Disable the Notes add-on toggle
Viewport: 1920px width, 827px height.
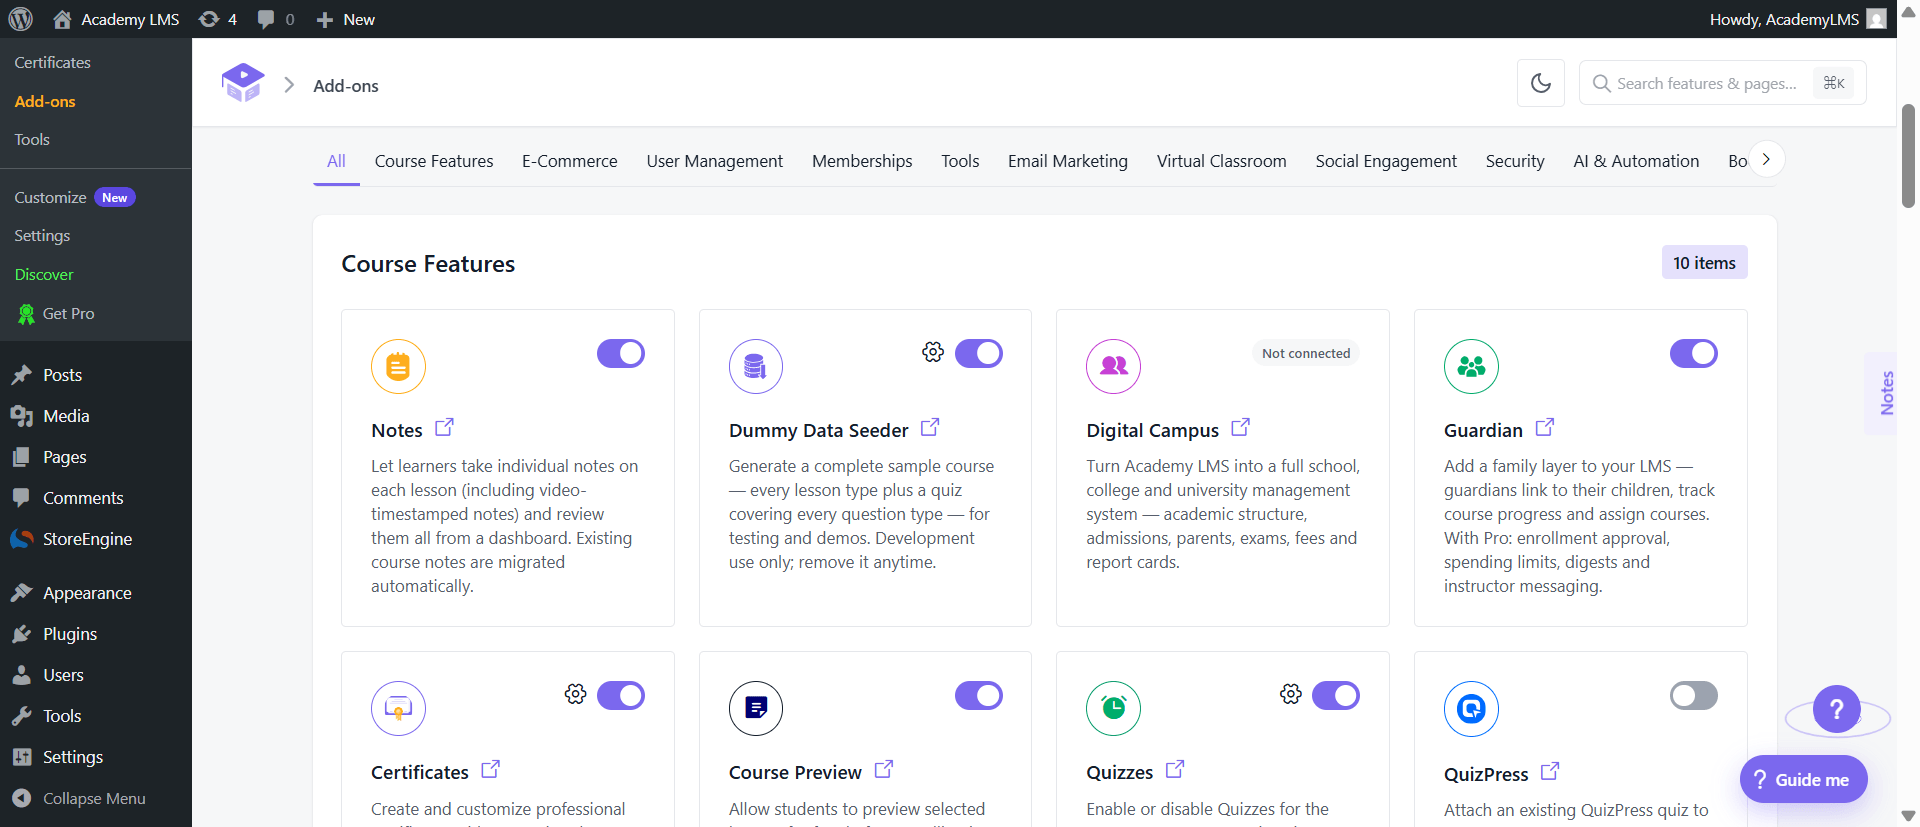621,353
